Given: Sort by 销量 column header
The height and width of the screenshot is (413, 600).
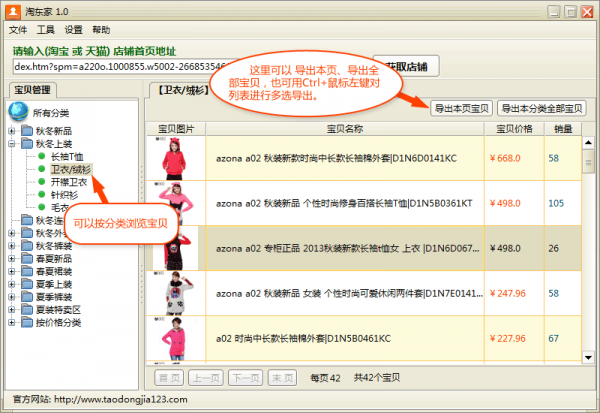Looking at the screenshot, I should pos(563,129).
